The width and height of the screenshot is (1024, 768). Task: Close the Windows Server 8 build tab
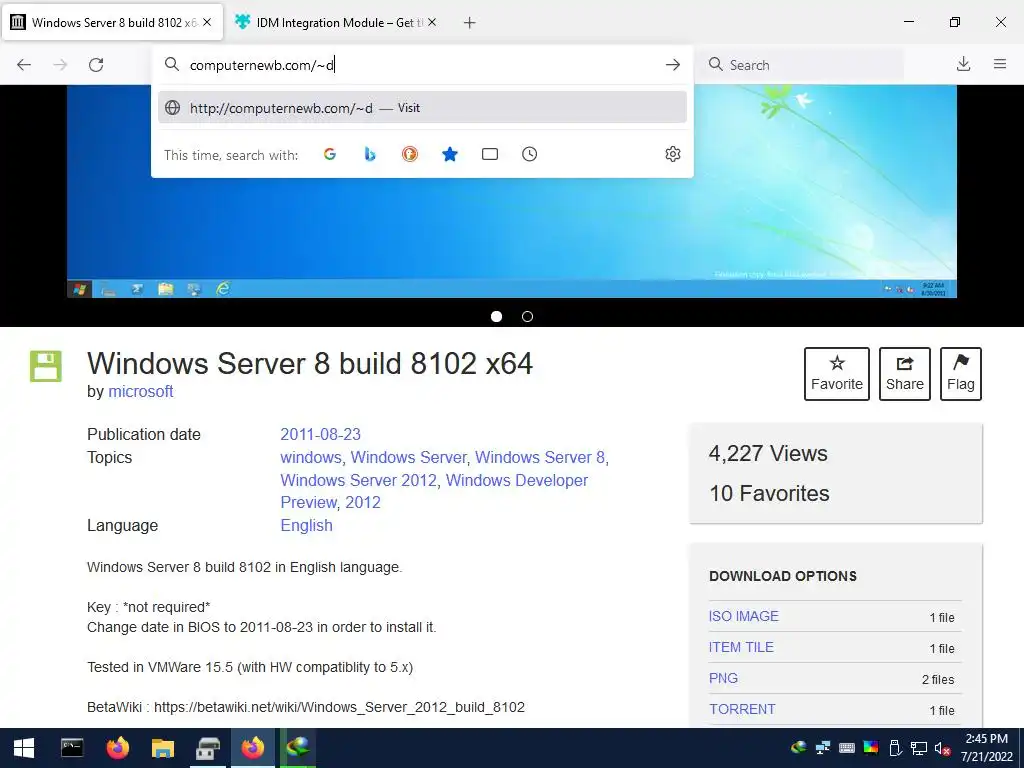tap(207, 22)
